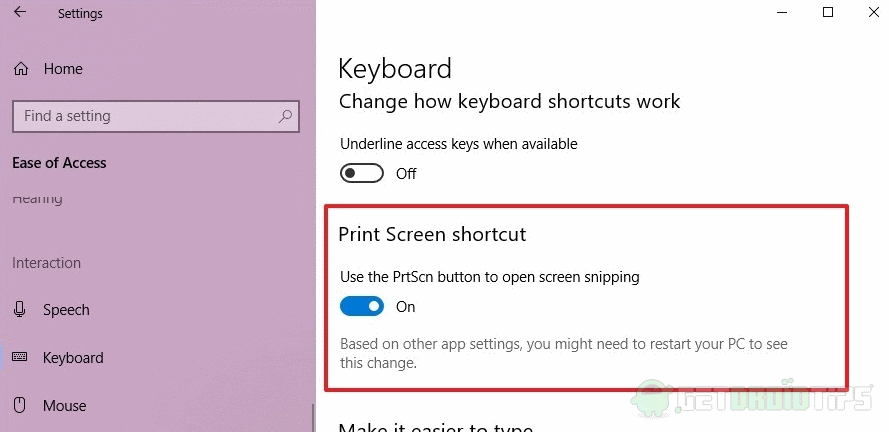Click the Find a setting search box
Screen dimensions: 889x432
pyautogui.click(x=156, y=116)
